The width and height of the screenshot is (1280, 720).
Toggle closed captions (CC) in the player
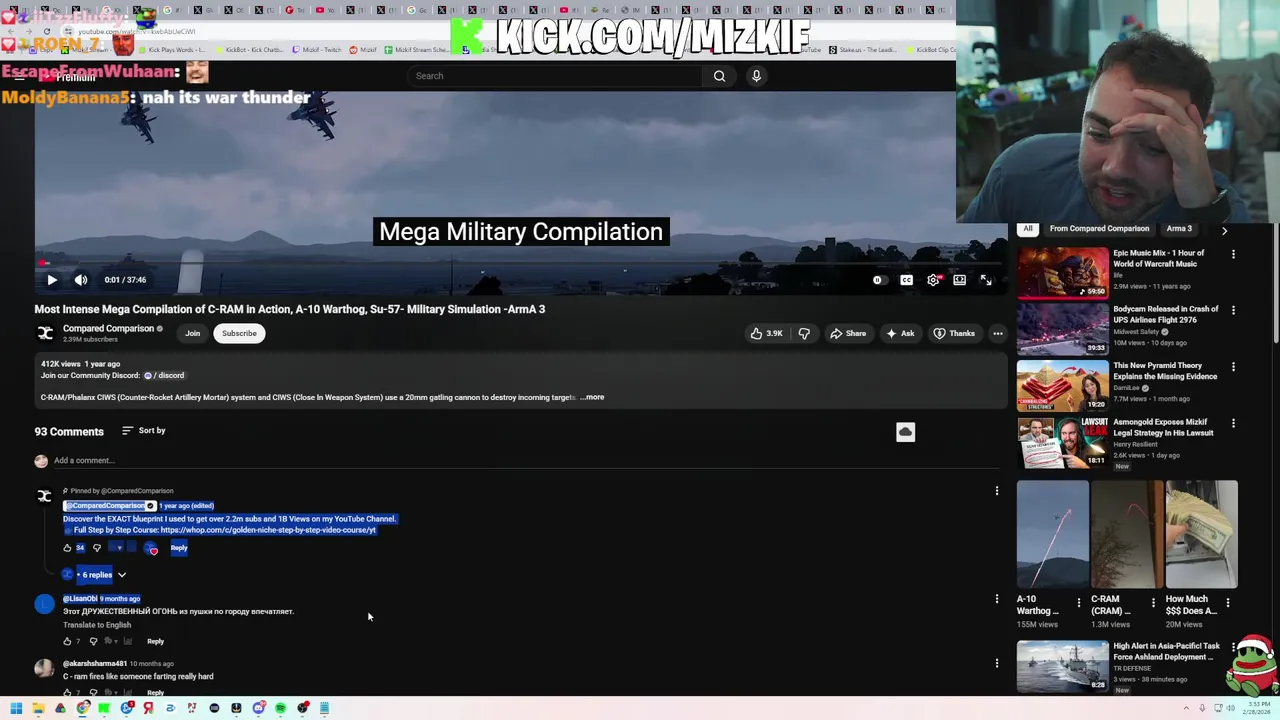click(906, 280)
